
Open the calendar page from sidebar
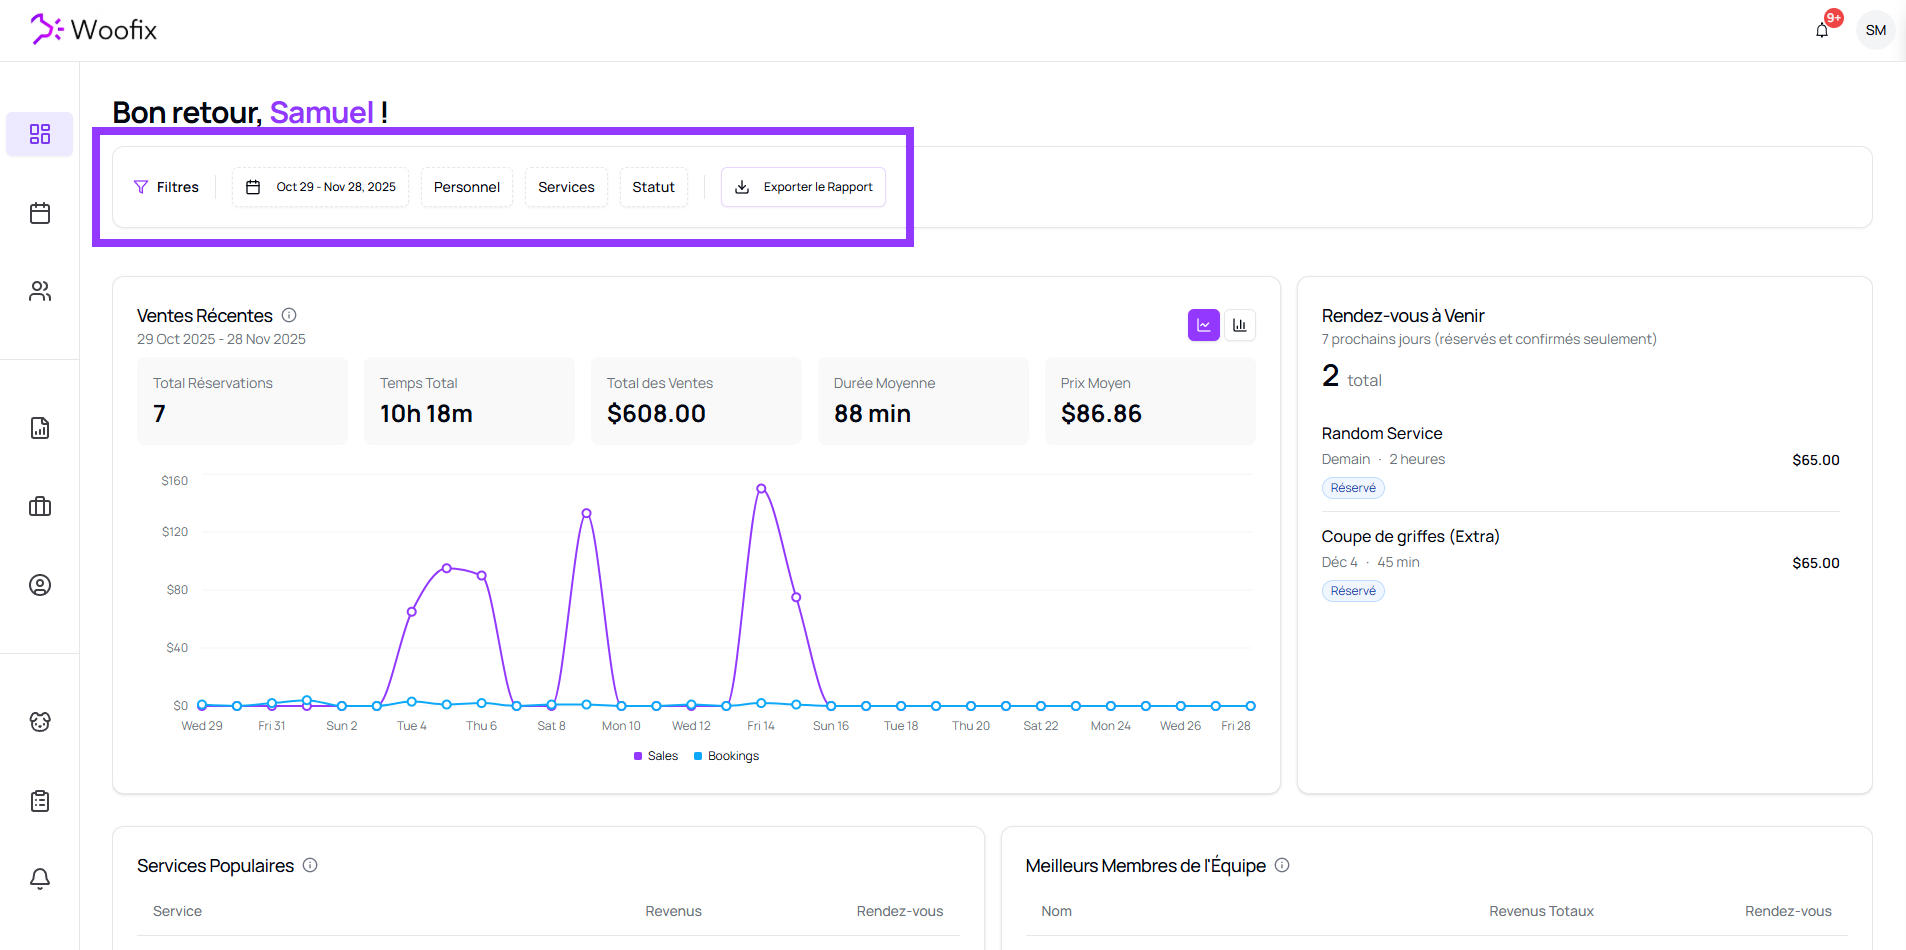tap(40, 213)
